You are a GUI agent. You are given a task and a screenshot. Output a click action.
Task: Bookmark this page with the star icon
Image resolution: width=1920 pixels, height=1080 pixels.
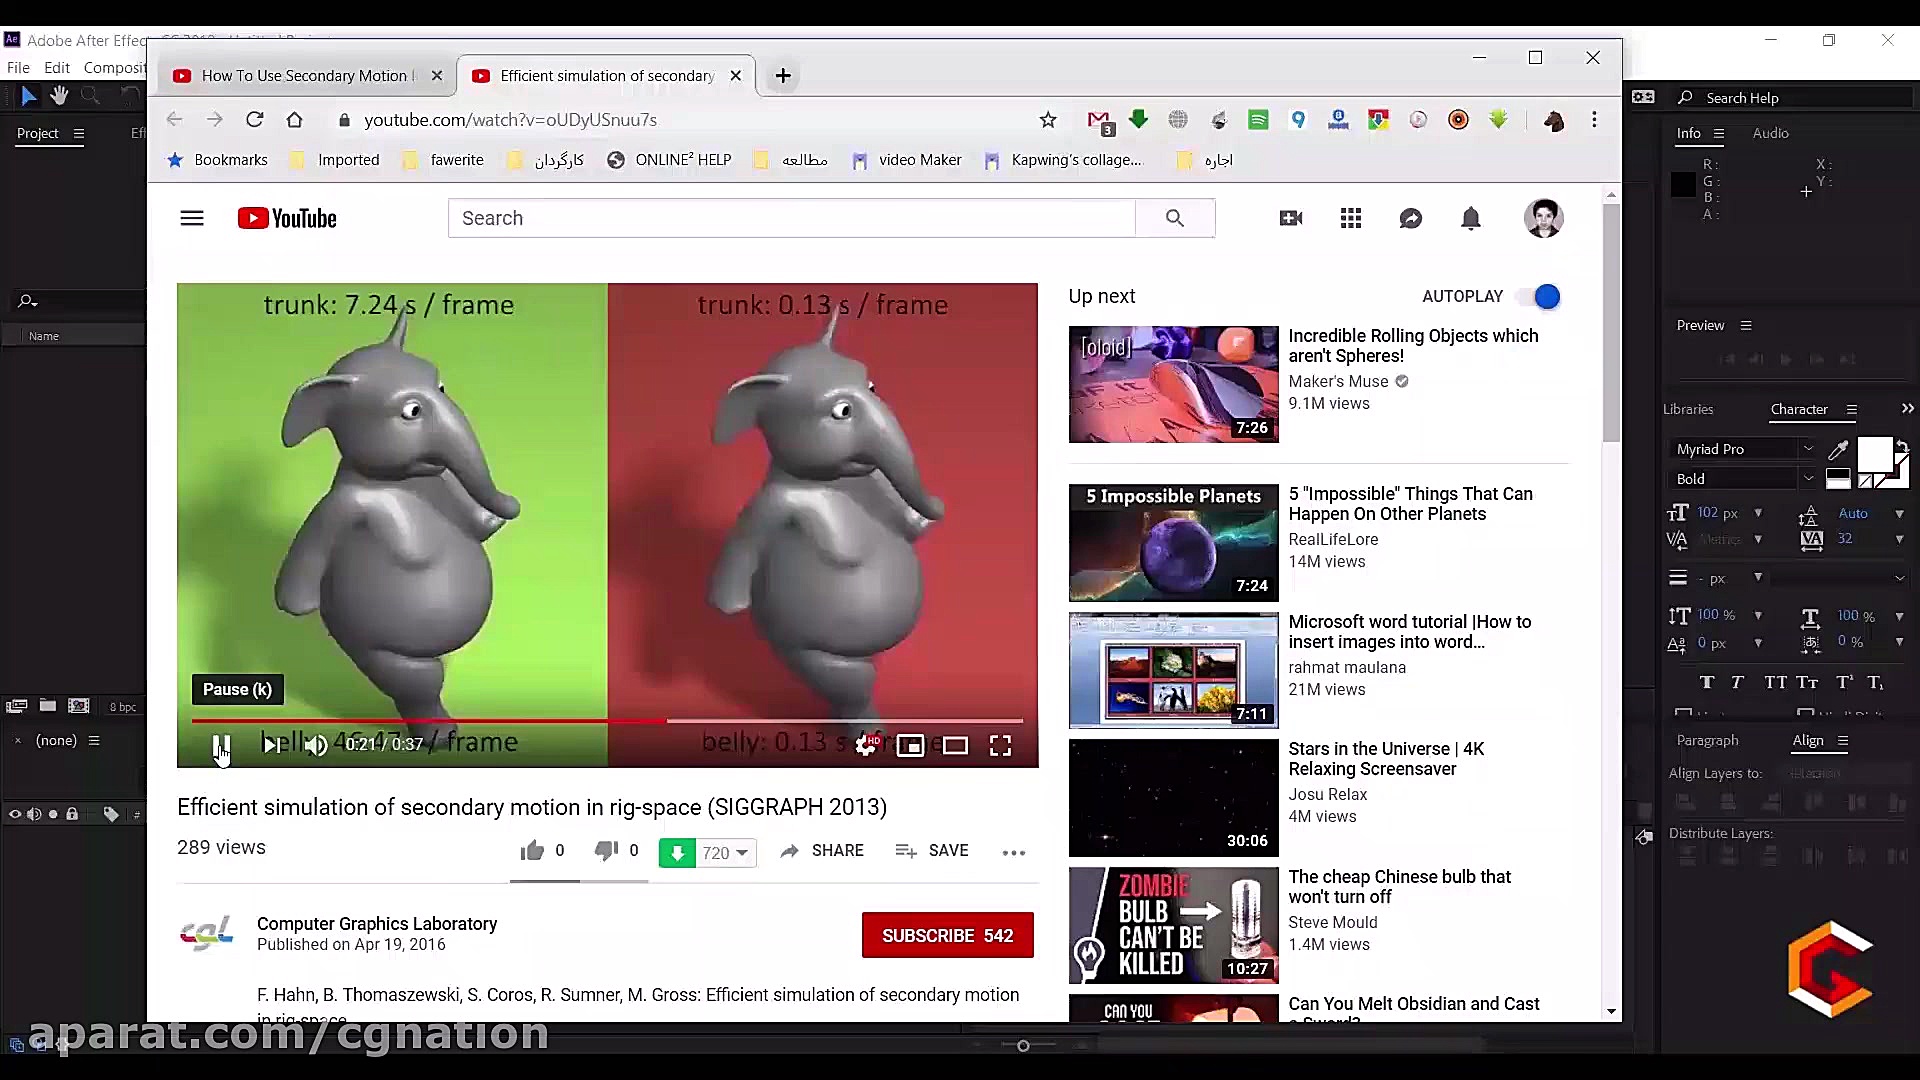(x=1047, y=120)
